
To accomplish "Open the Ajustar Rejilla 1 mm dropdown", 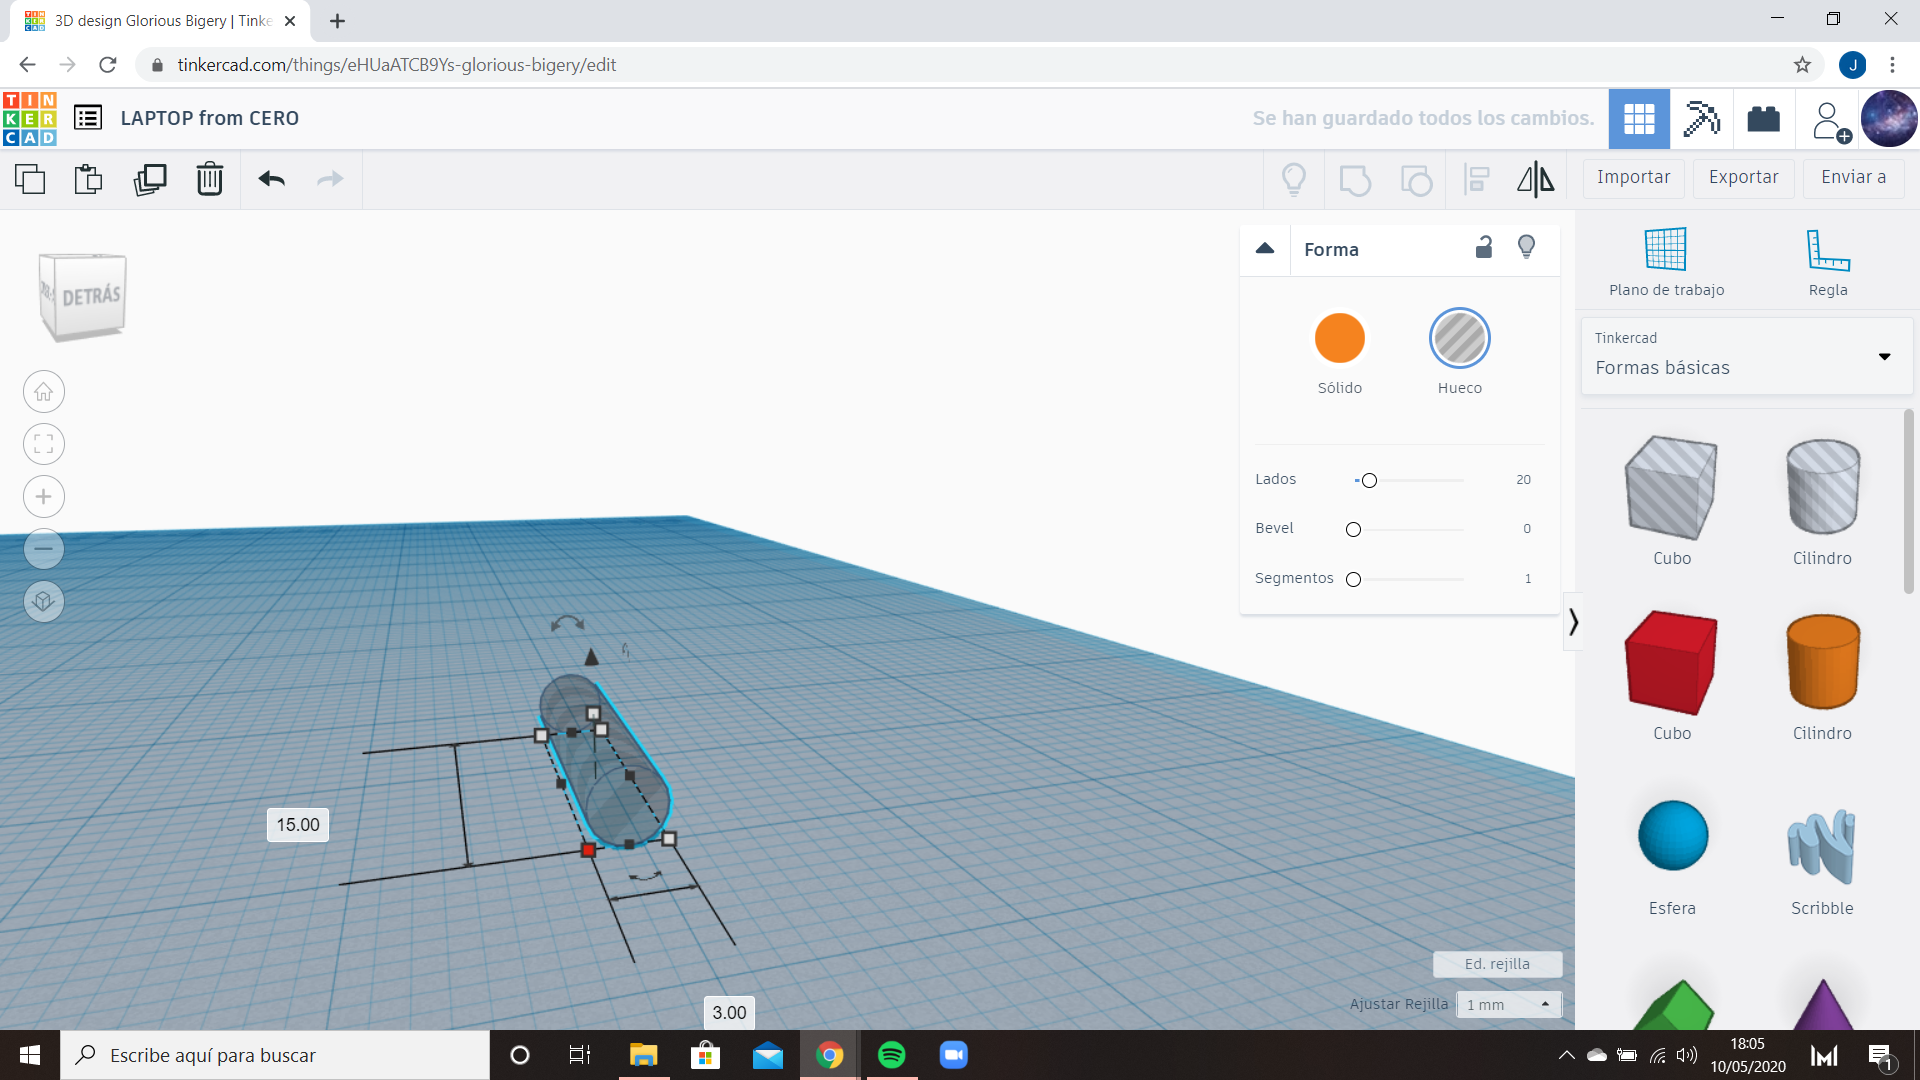I will pos(1509,1004).
